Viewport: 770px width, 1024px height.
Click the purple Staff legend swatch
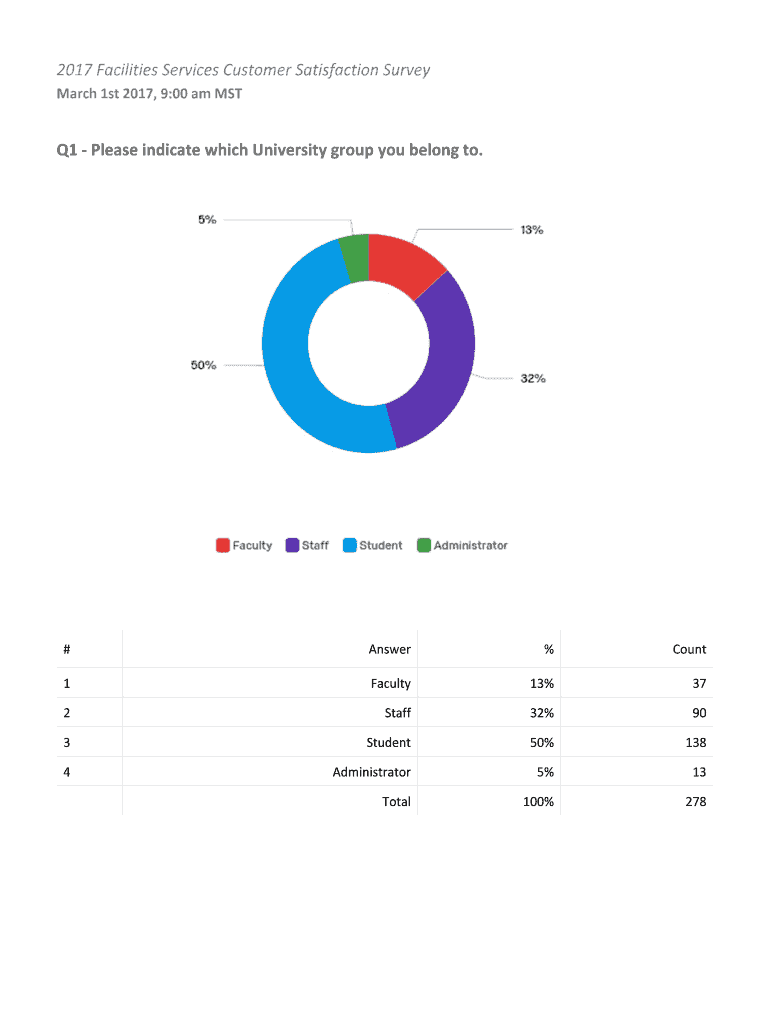[x=292, y=545]
